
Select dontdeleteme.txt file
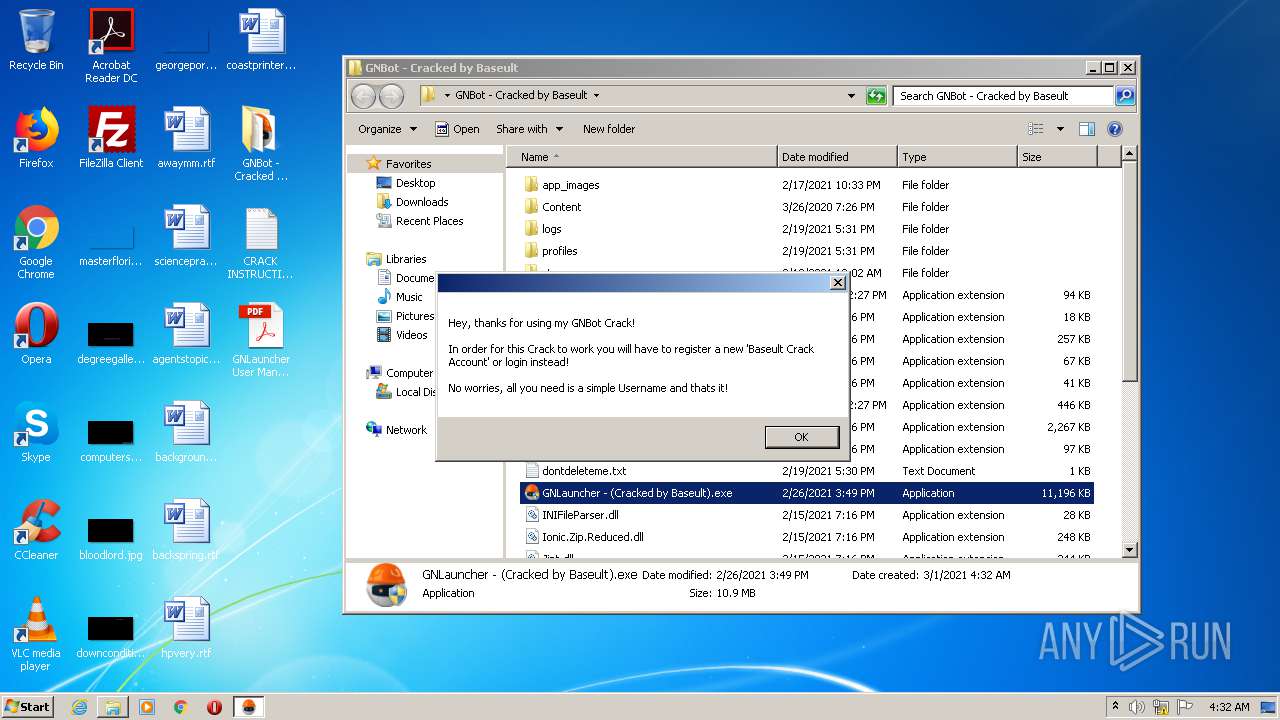click(x=583, y=471)
